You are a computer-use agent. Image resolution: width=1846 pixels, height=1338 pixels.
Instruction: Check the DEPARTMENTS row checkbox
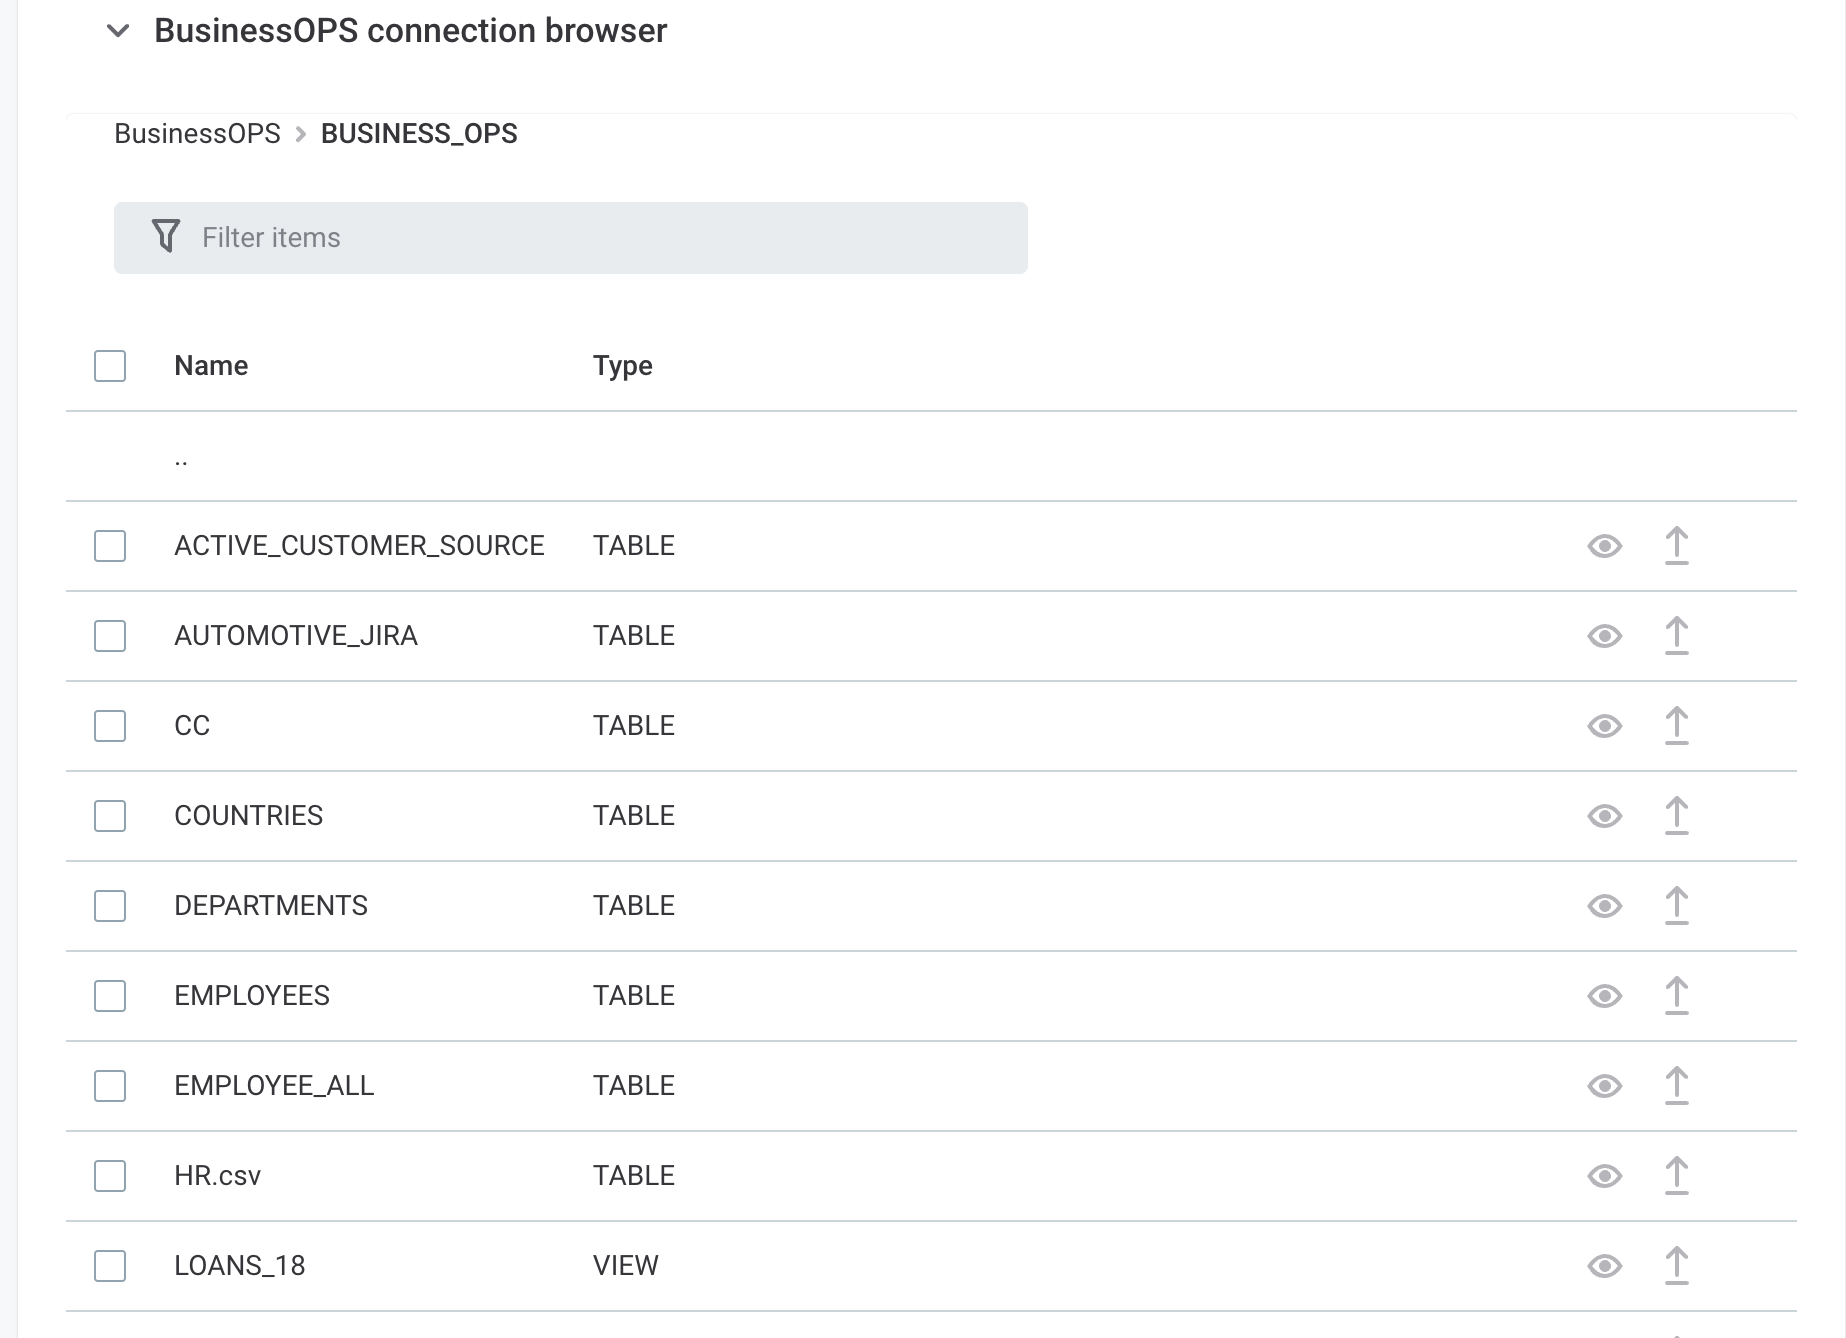click(x=110, y=906)
